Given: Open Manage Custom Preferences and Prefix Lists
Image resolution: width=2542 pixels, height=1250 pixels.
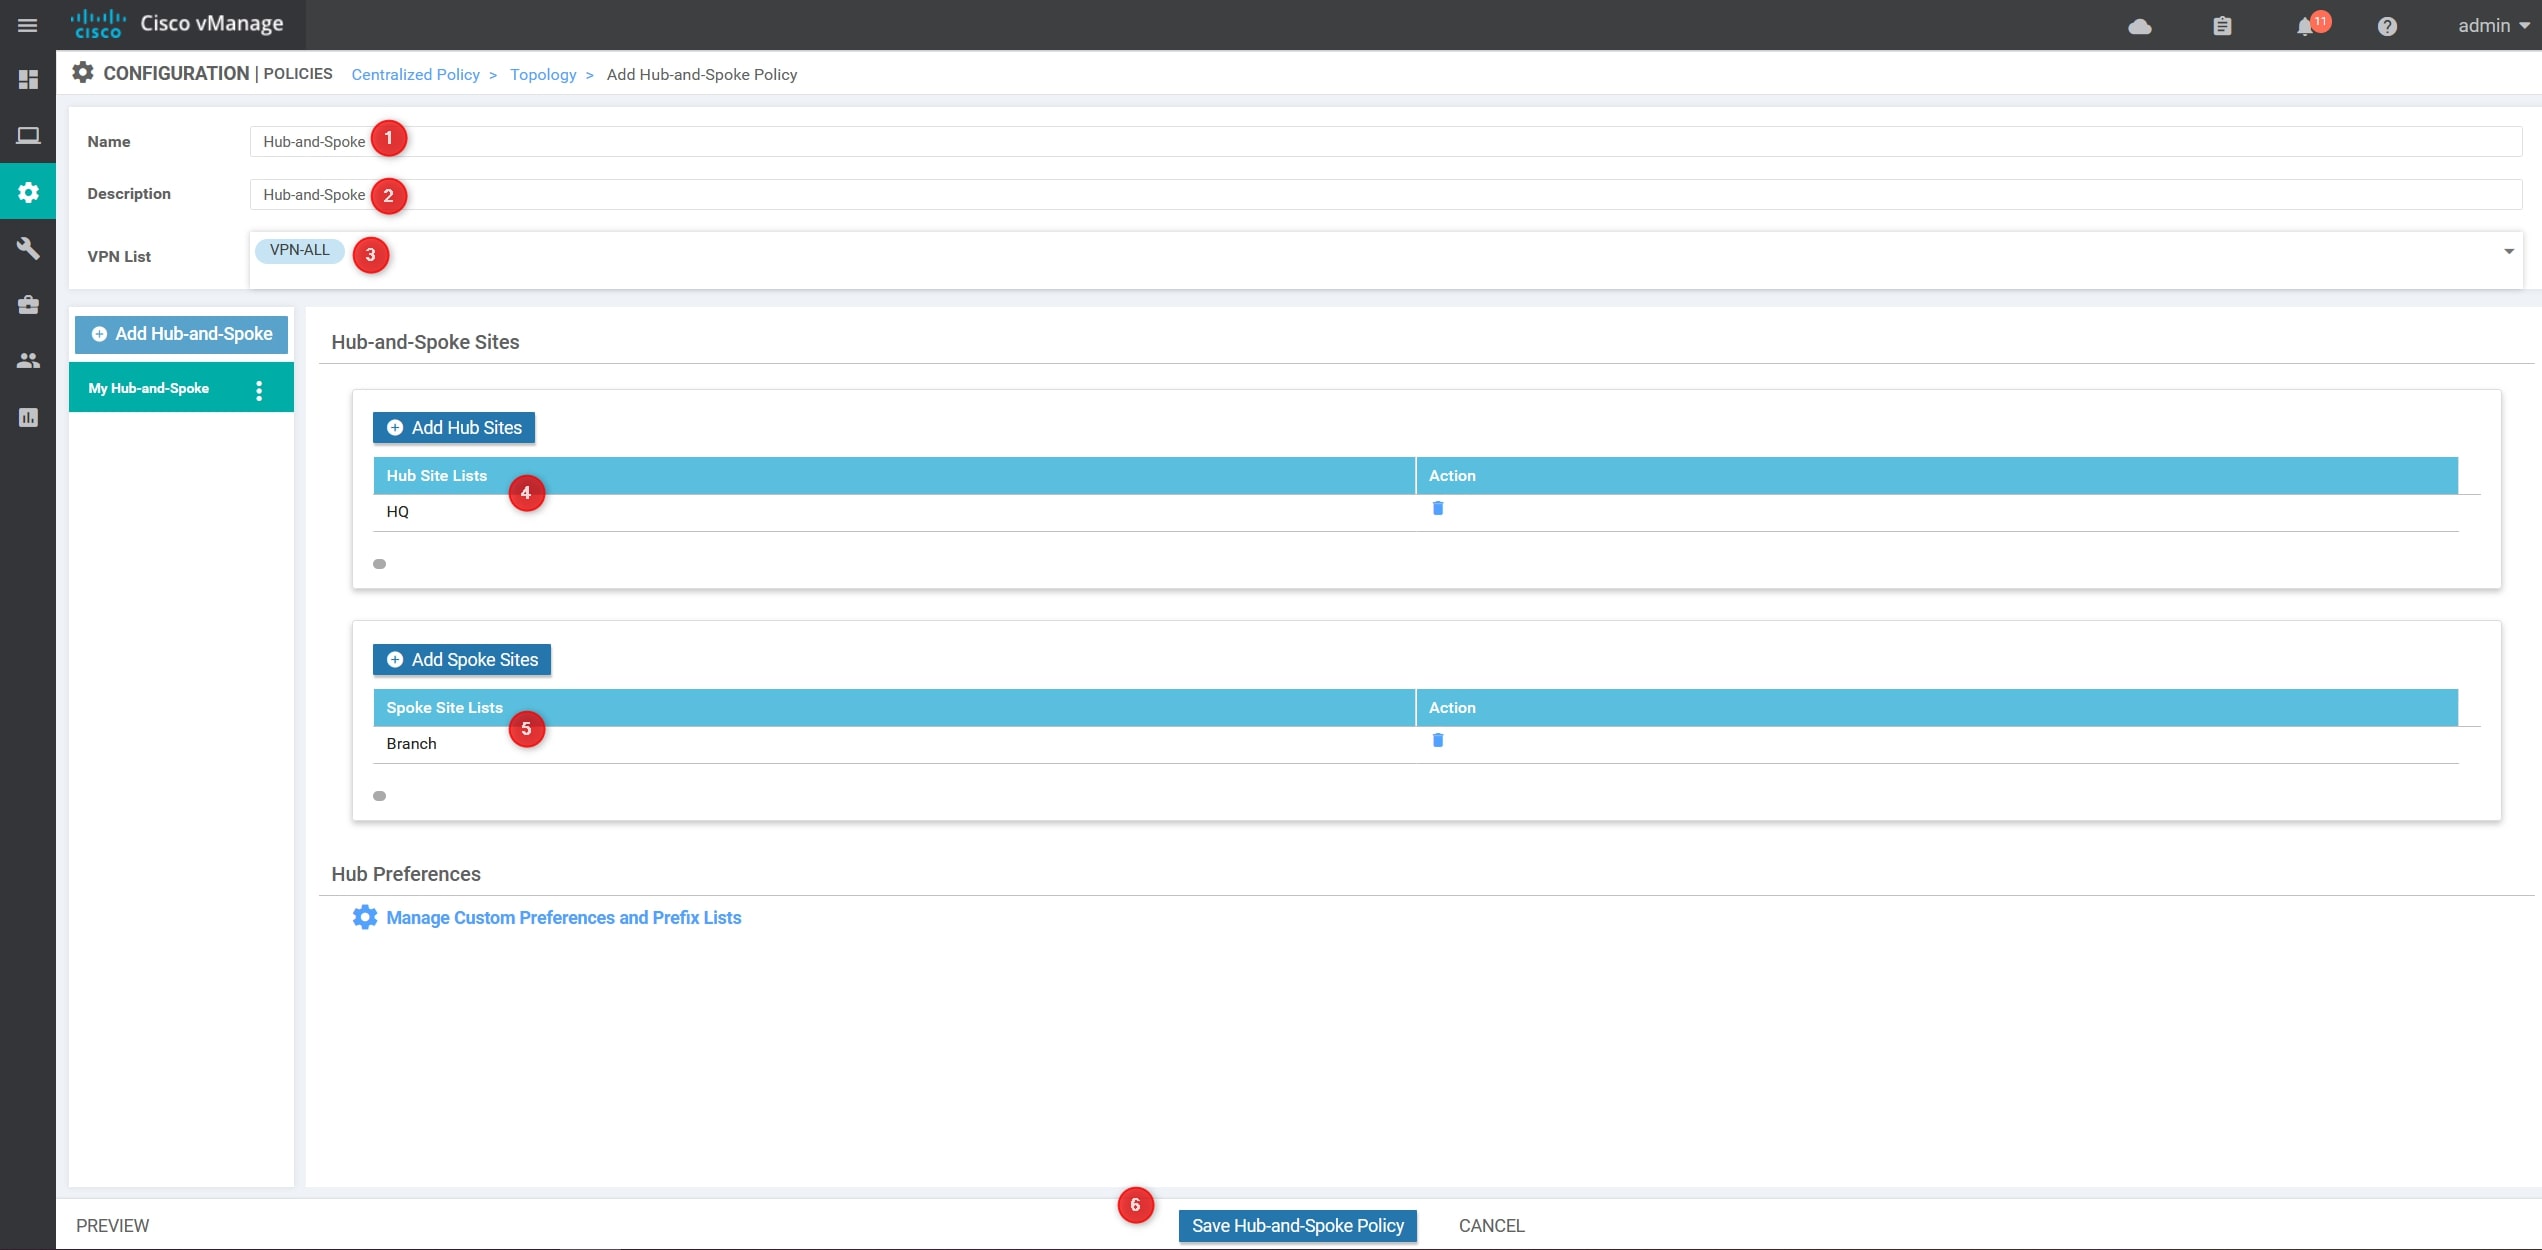Looking at the screenshot, I should click(563, 918).
